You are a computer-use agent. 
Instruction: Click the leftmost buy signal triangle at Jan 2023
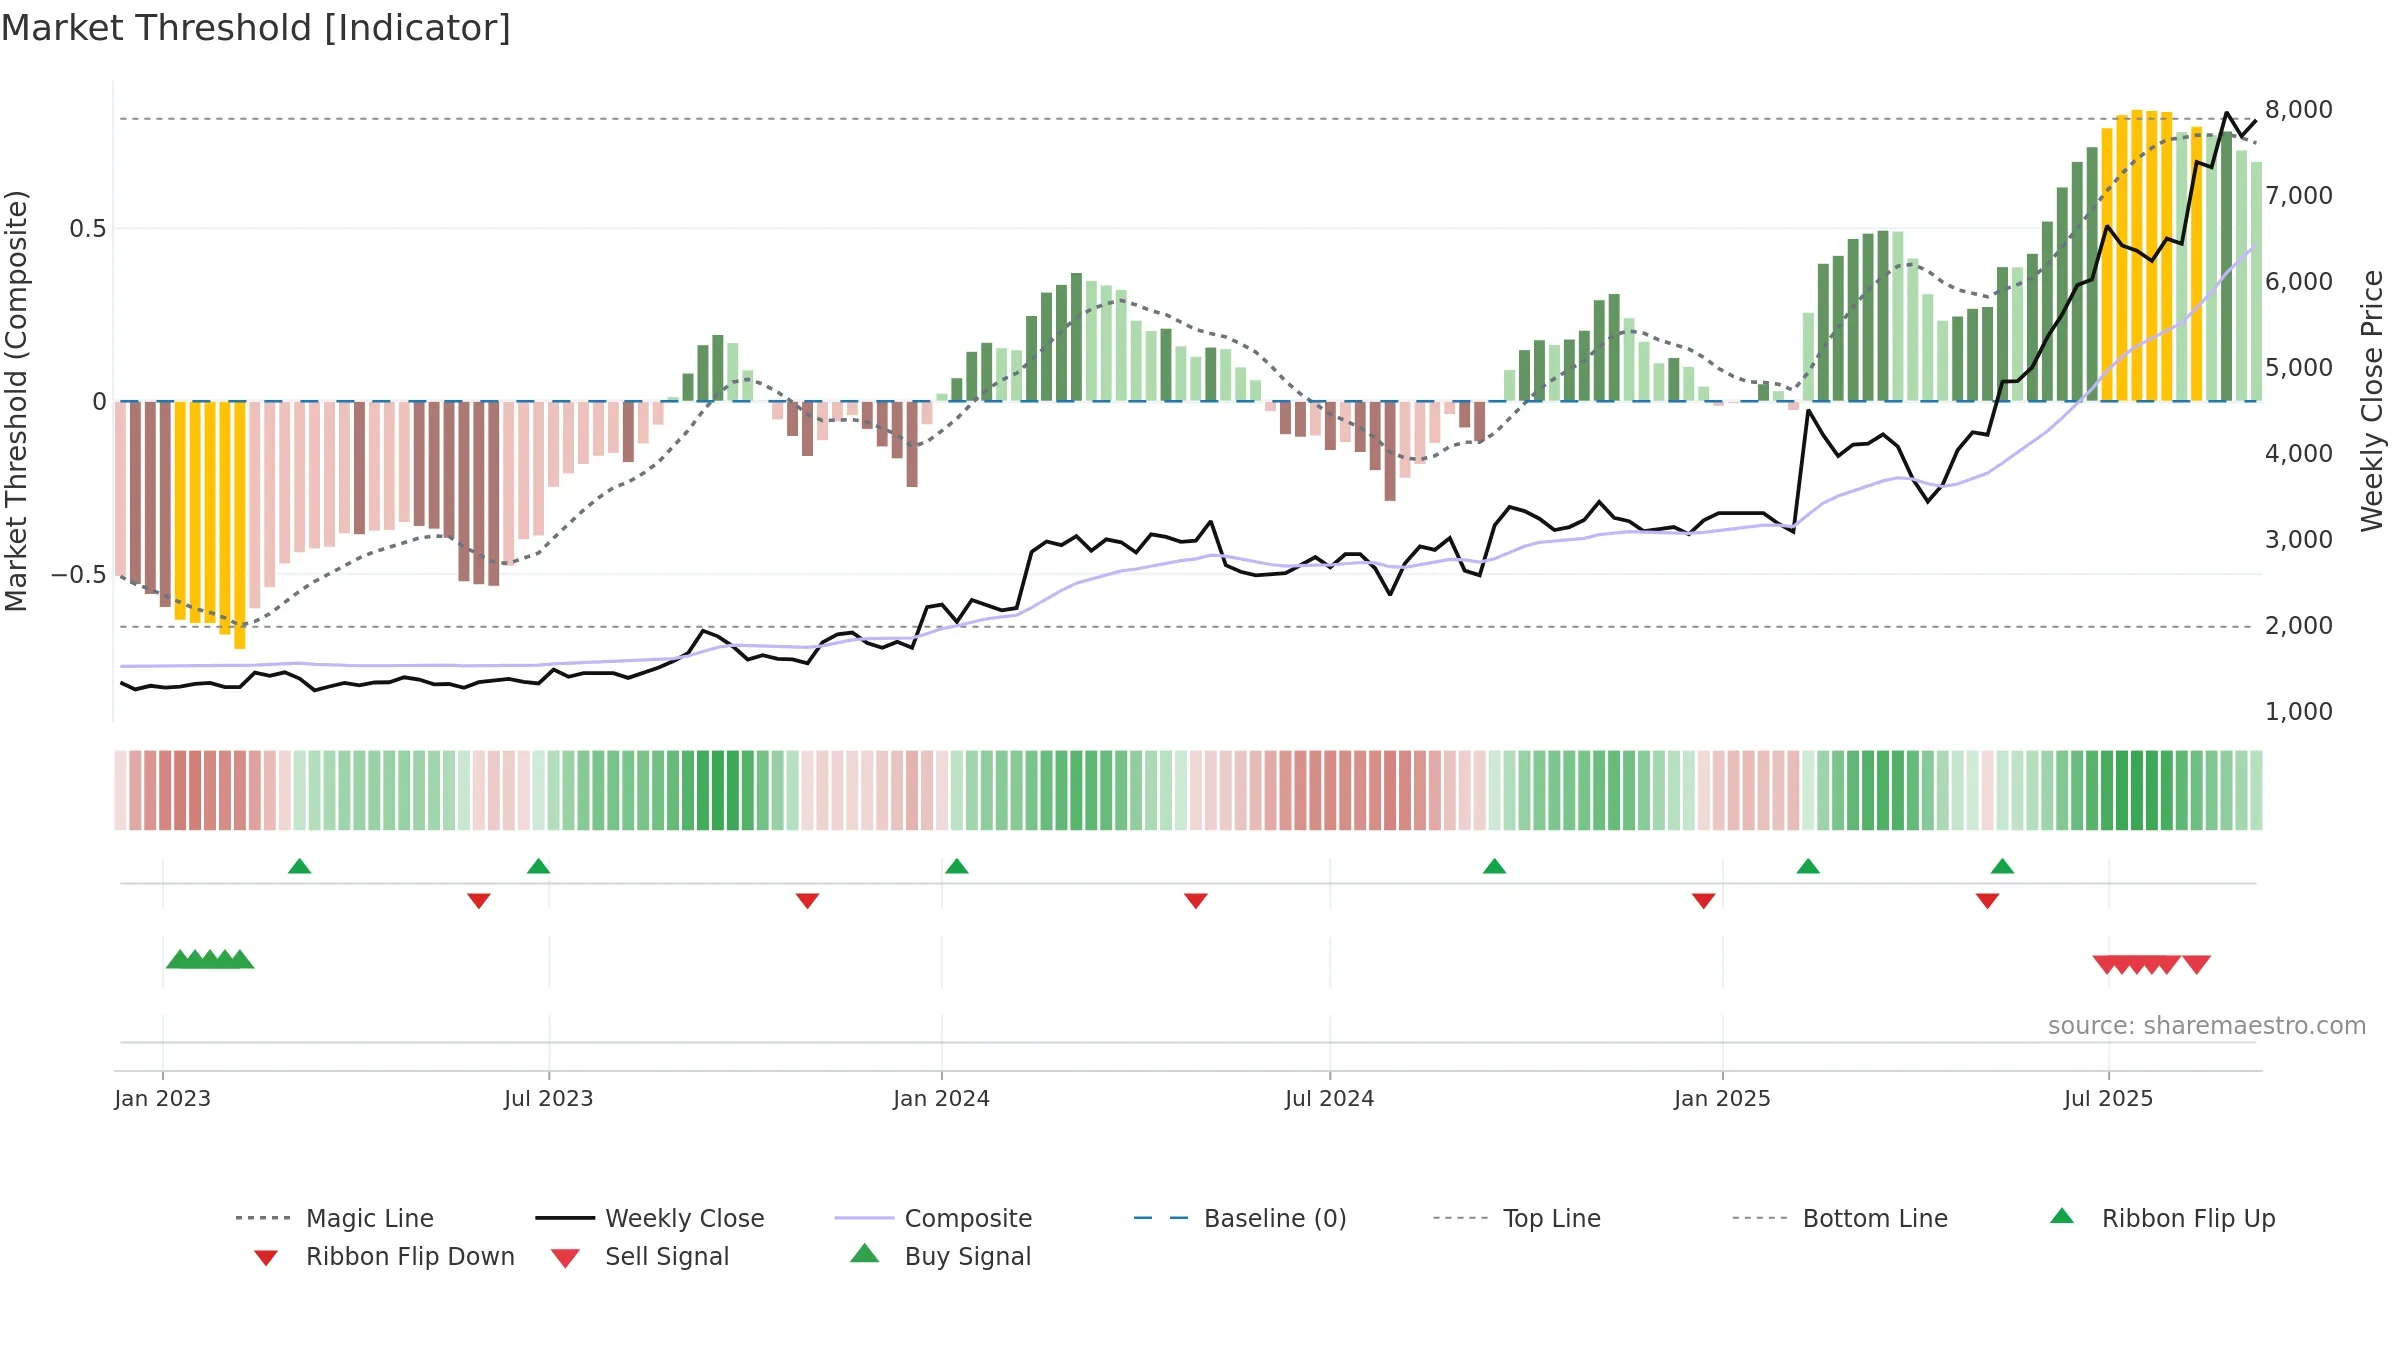(x=180, y=959)
